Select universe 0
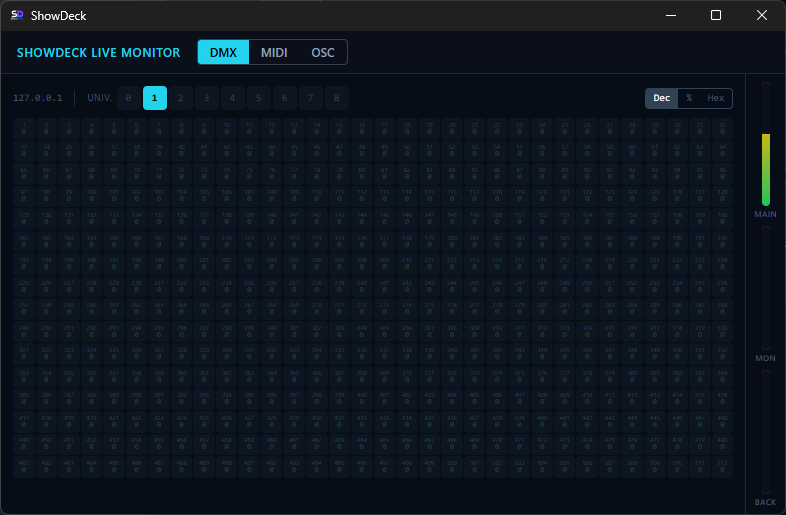Image resolution: width=786 pixels, height=515 pixels. tap(129, 98)
